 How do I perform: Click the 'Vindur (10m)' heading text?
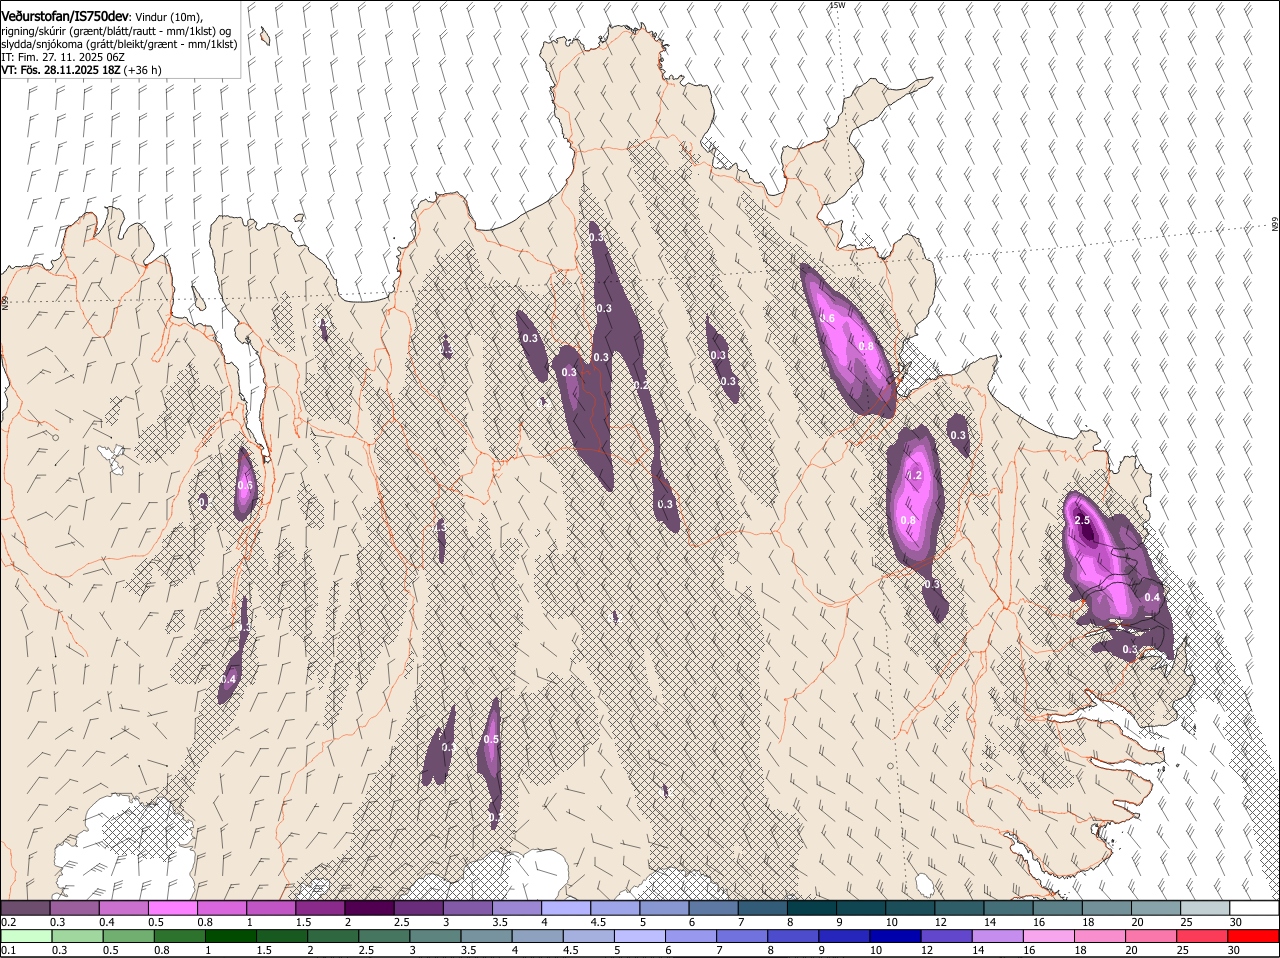168,18
